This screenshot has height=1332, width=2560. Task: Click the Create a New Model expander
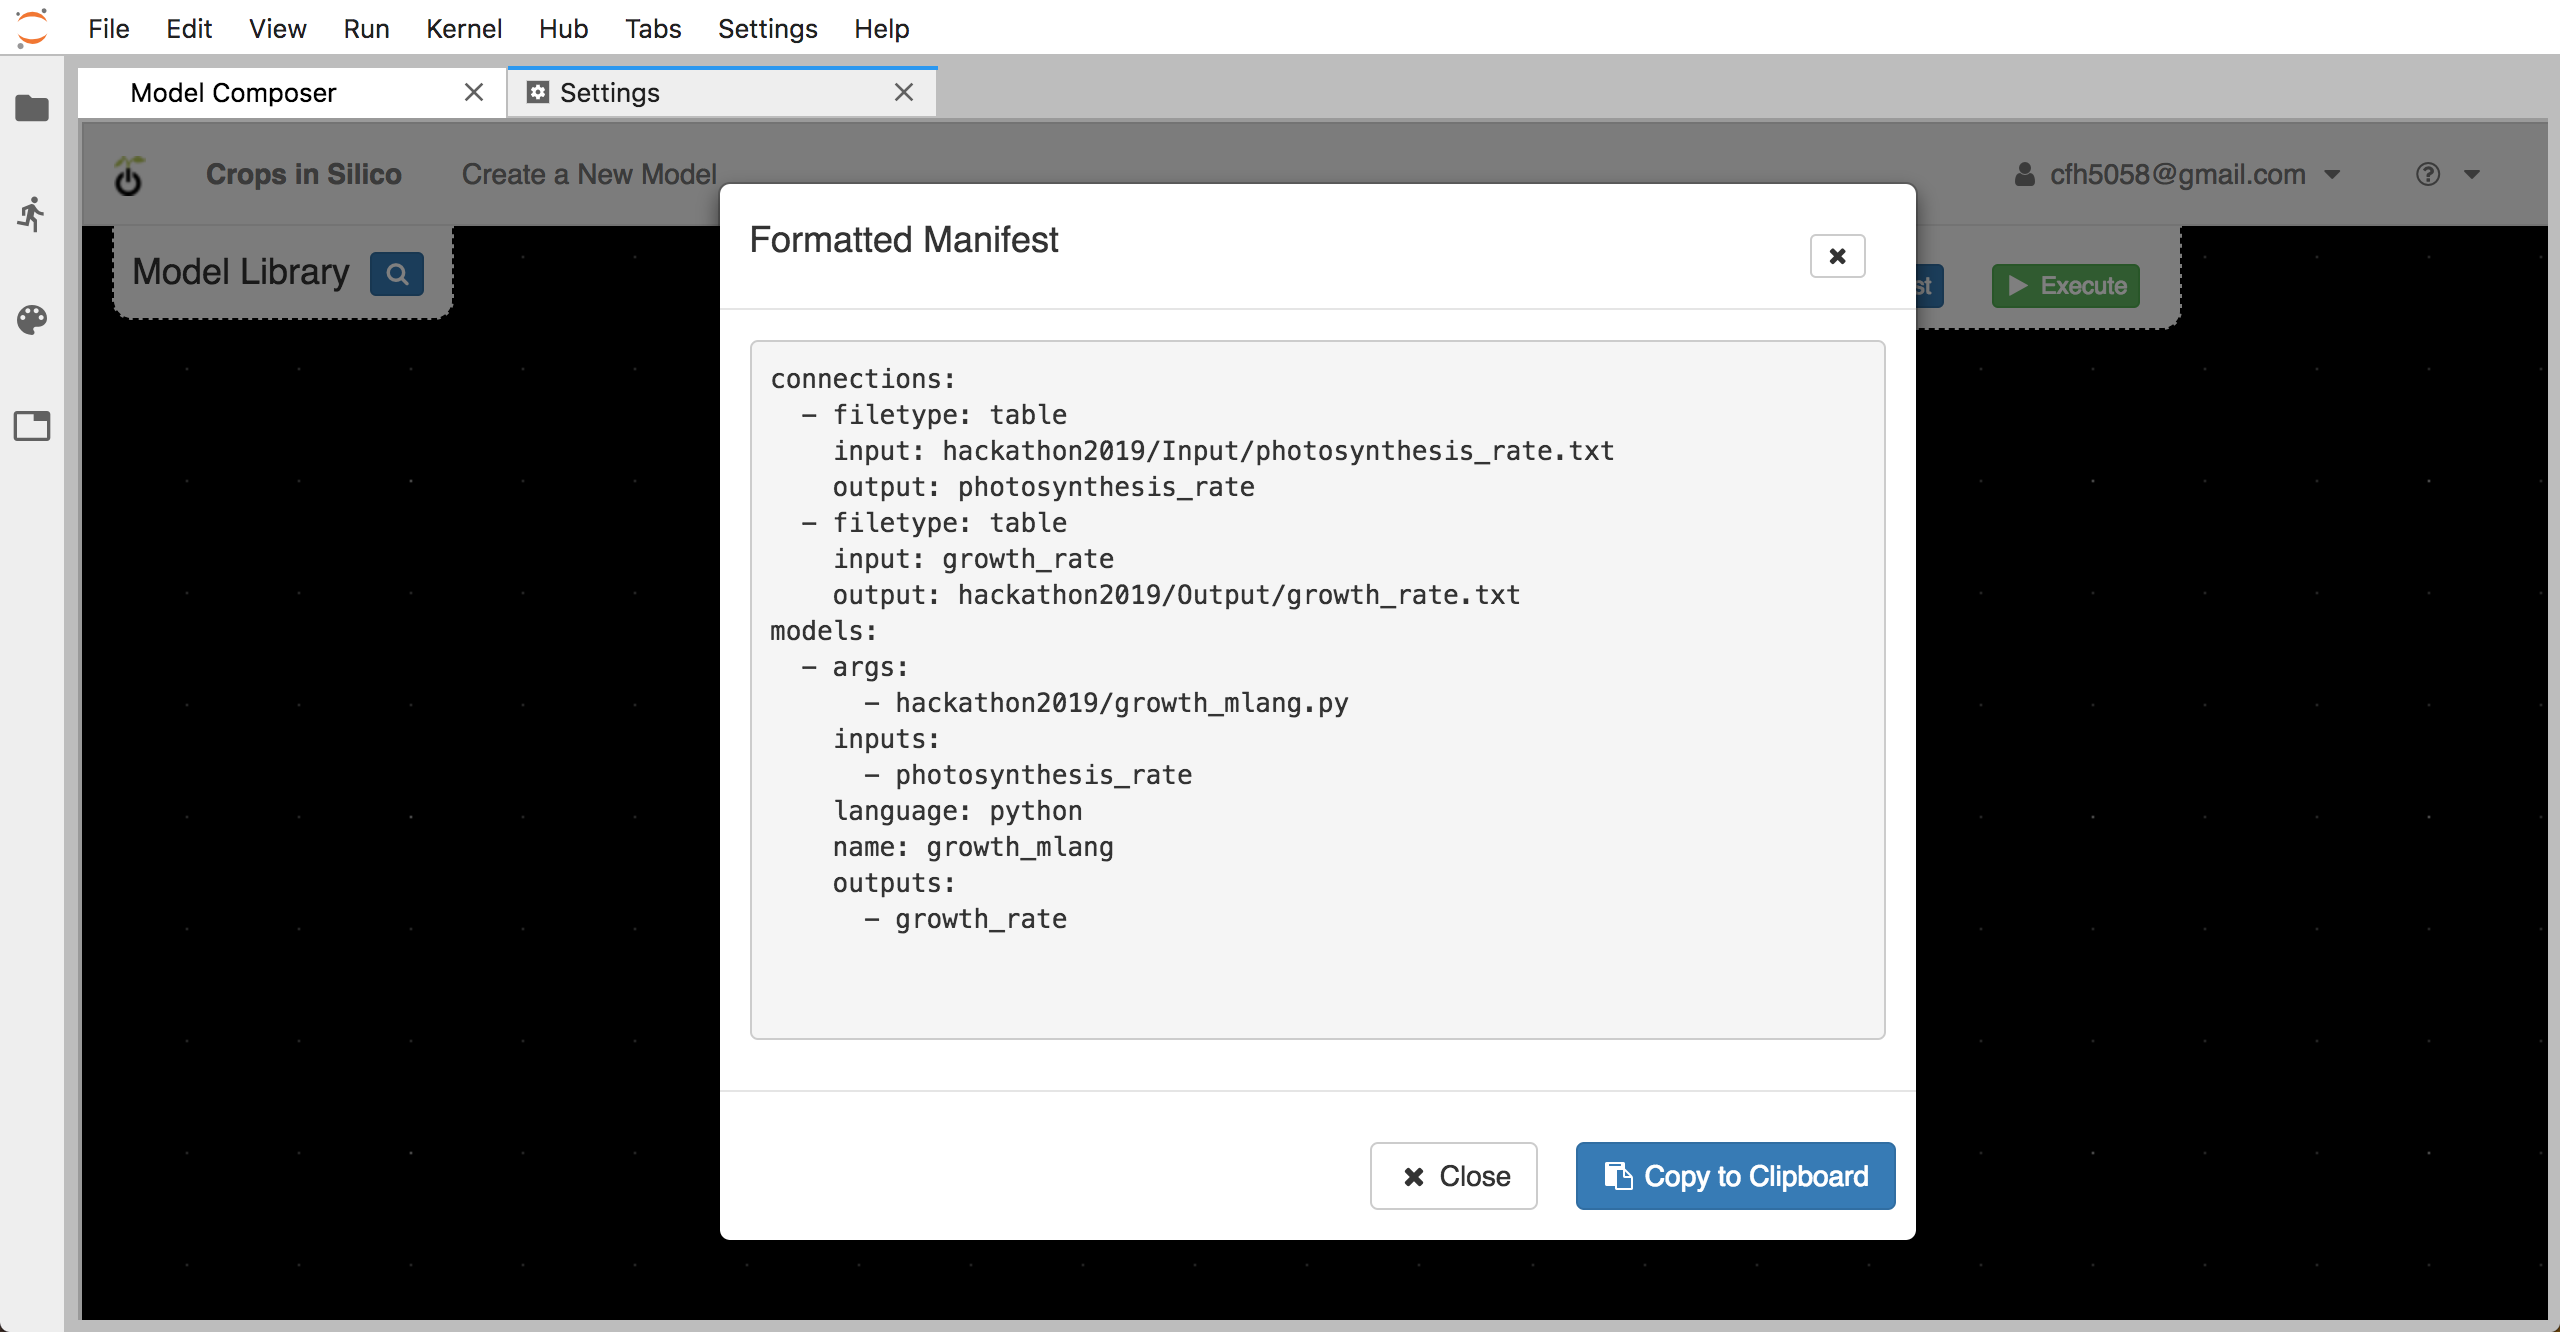pyautogui.click(x=589, y=173)
